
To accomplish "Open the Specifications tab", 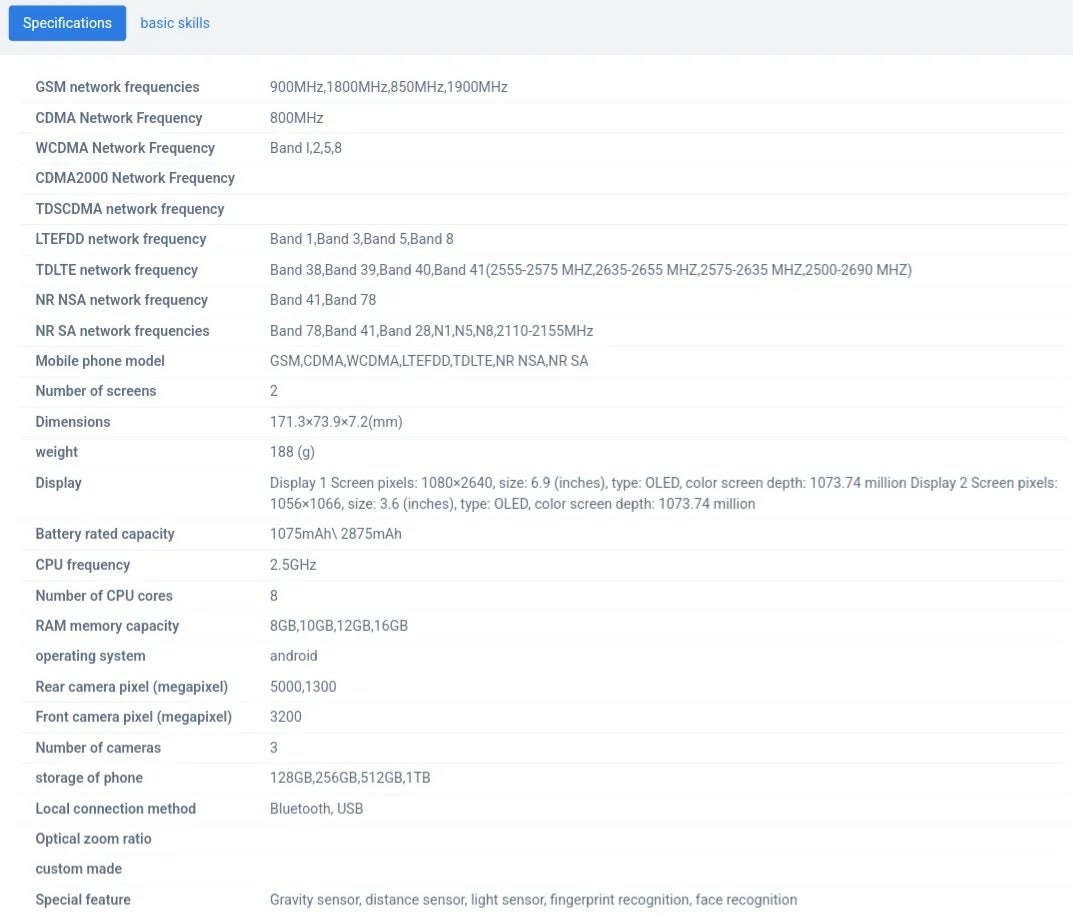I will click(67, 23).
